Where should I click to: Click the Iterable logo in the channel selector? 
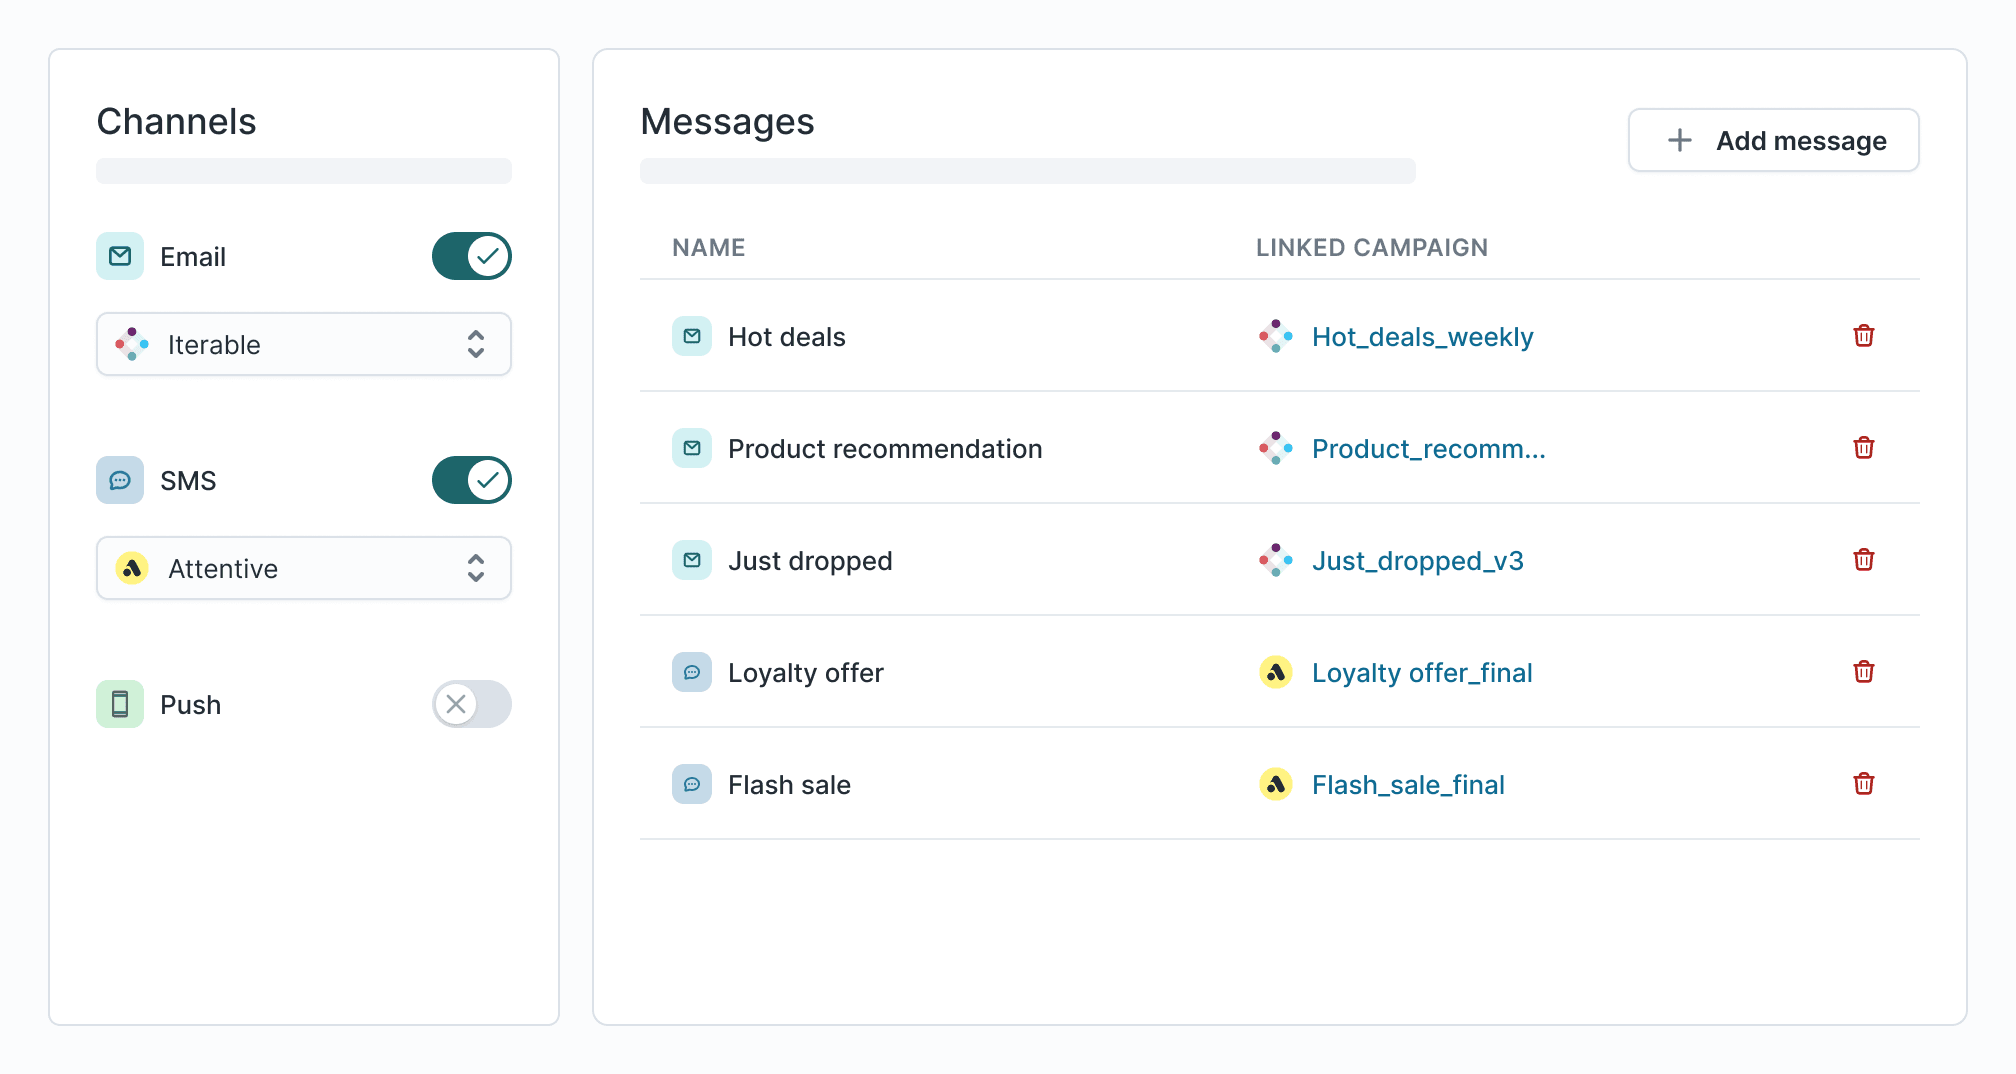pyautogui.click(x=131, y=344)
